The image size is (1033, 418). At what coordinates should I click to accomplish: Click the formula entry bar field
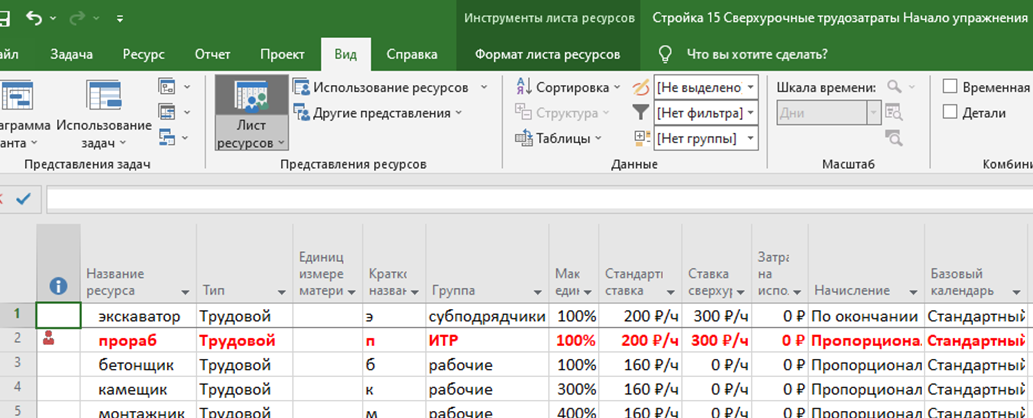click(x=540, y=200)
